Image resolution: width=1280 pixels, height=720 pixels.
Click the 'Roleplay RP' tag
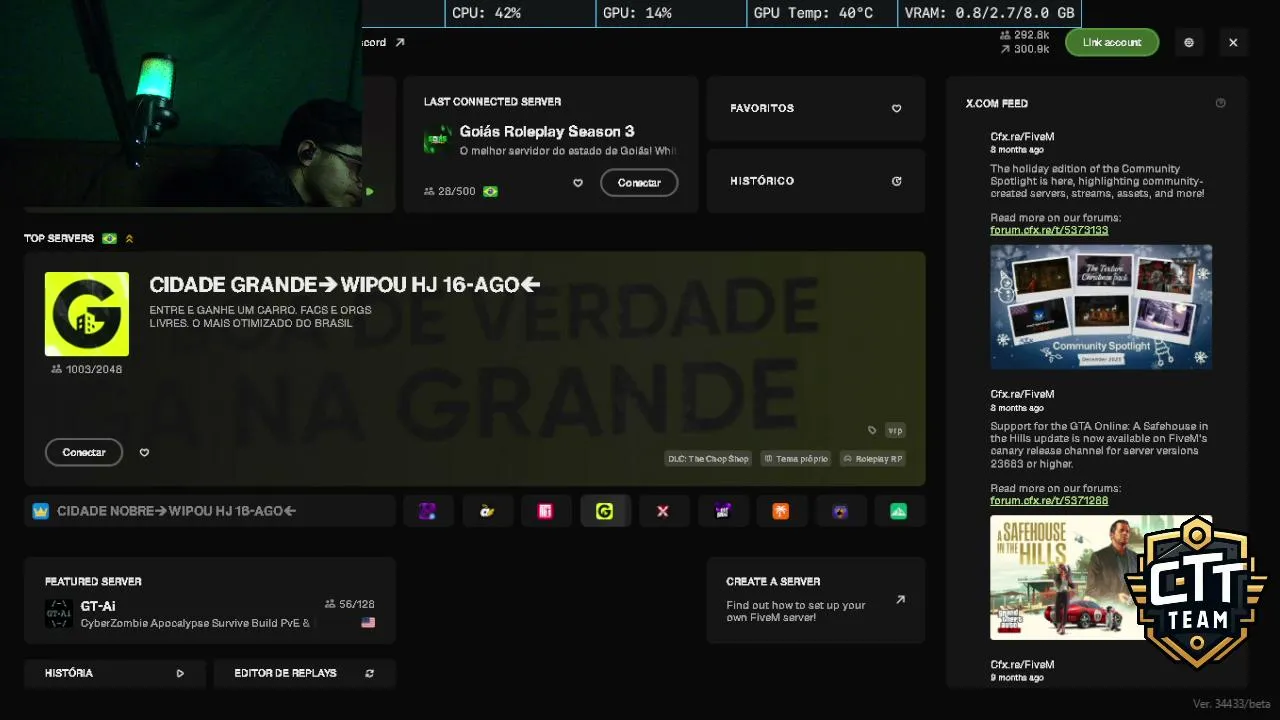[x=873, y=459]
